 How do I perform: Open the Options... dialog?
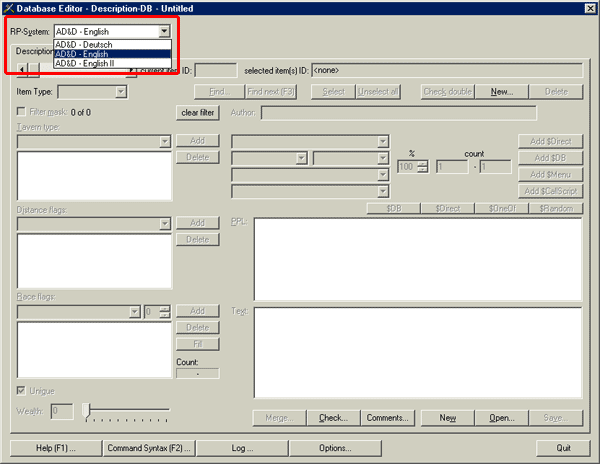click(x=334, y=447)
